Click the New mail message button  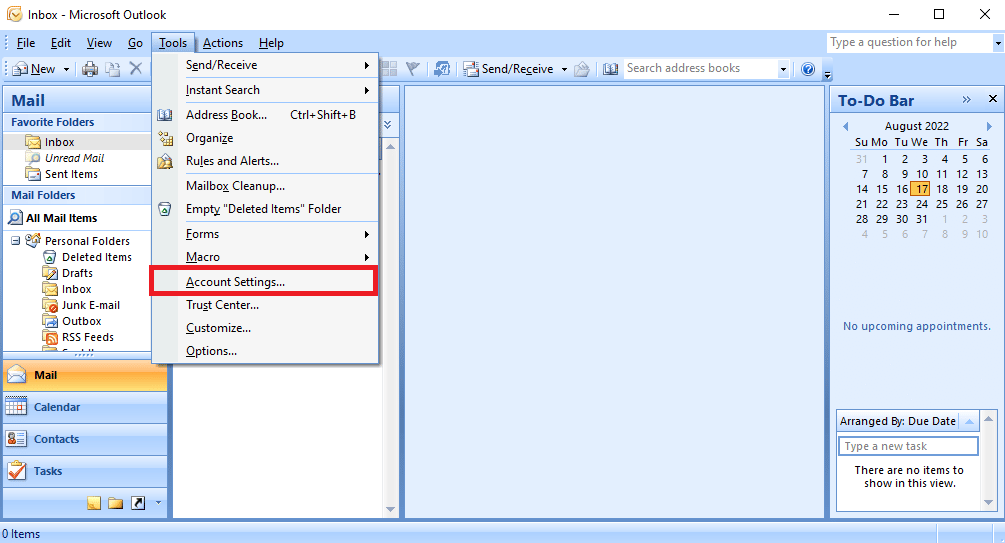34,69
